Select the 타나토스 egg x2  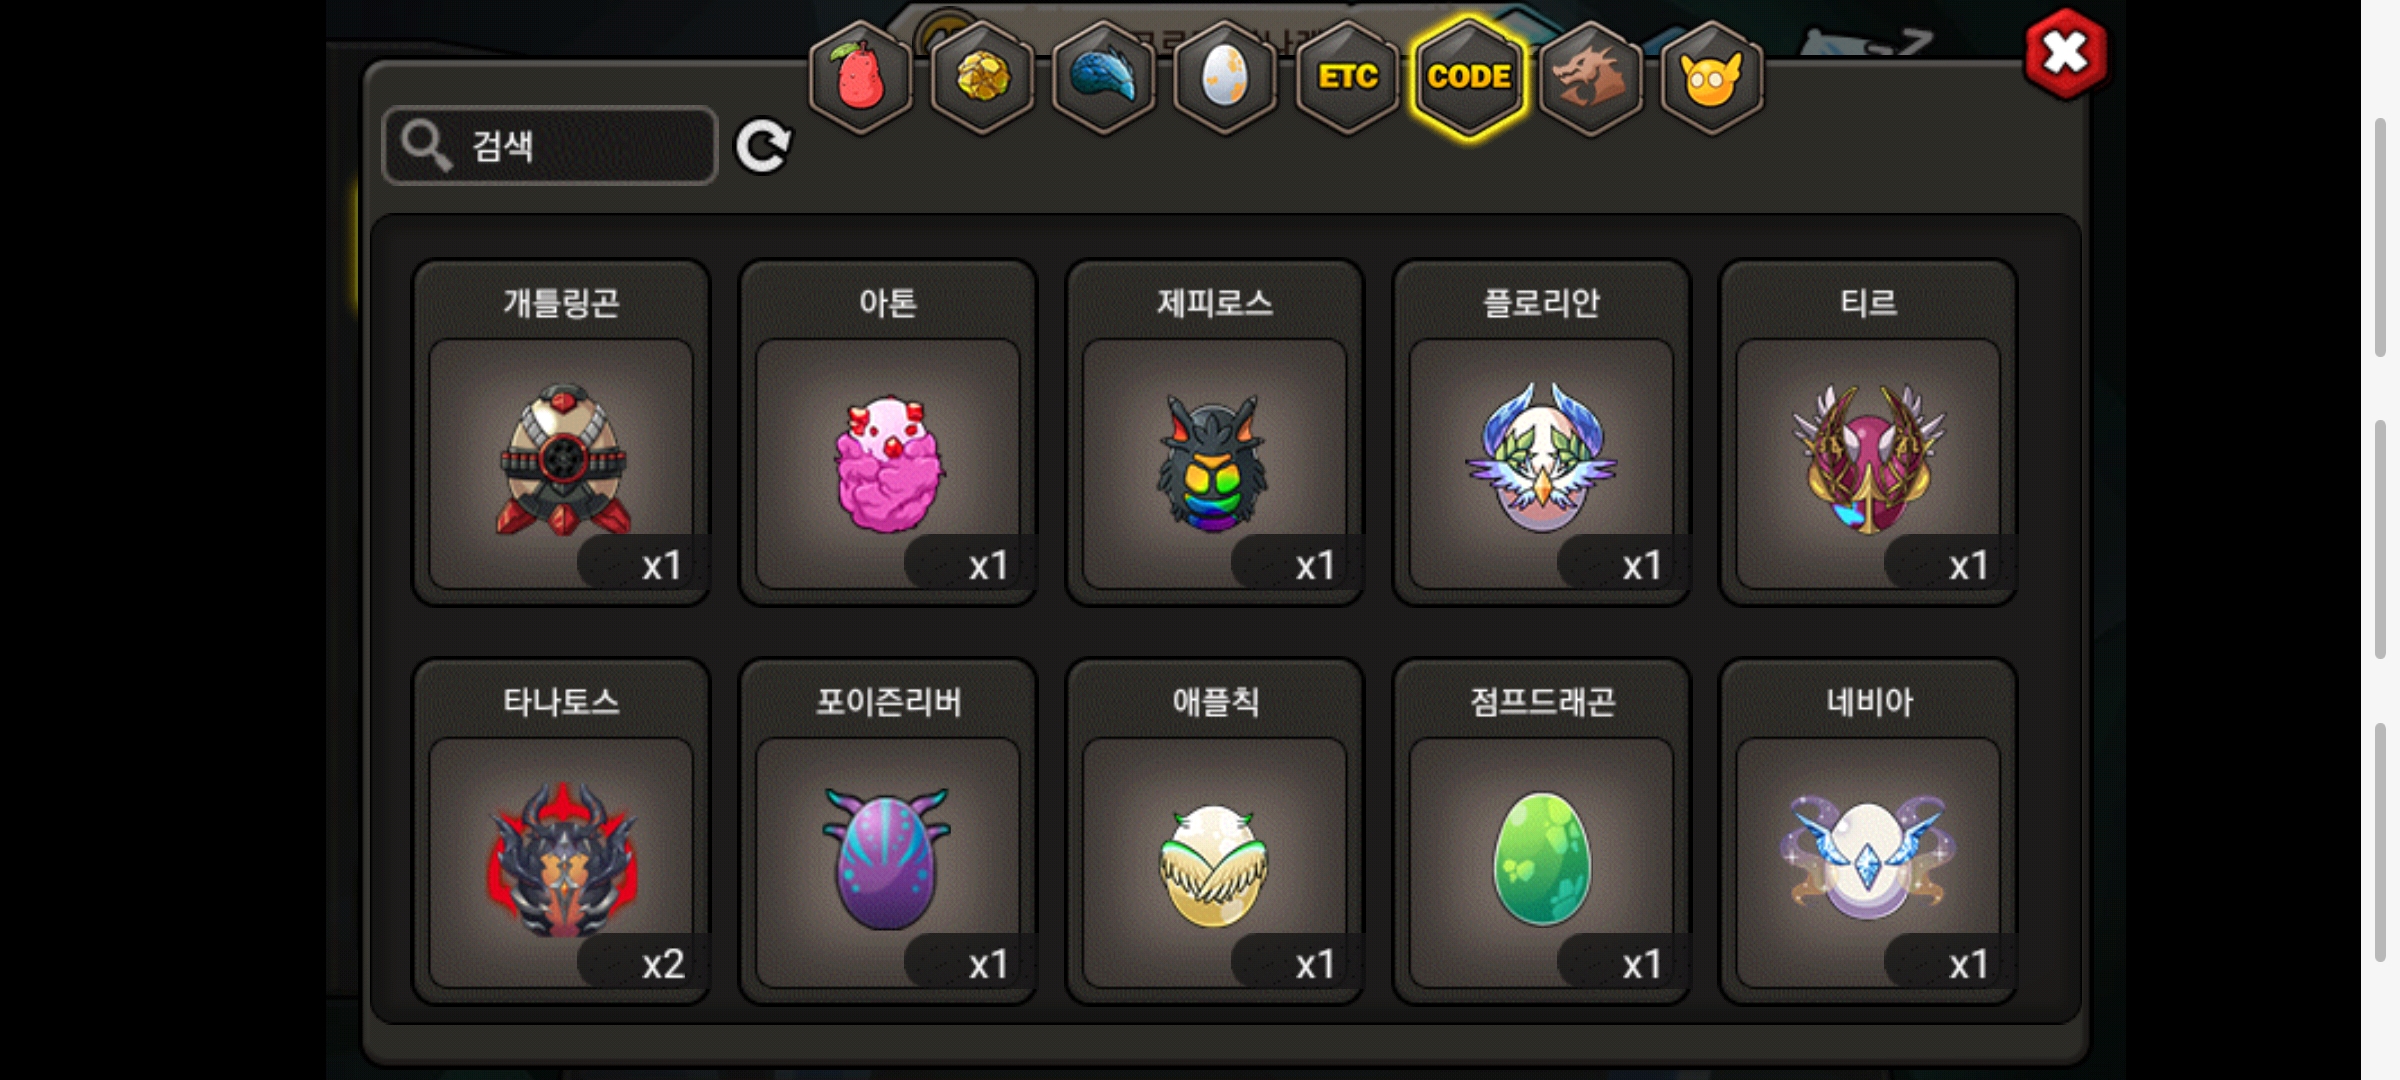pos(561,831)
